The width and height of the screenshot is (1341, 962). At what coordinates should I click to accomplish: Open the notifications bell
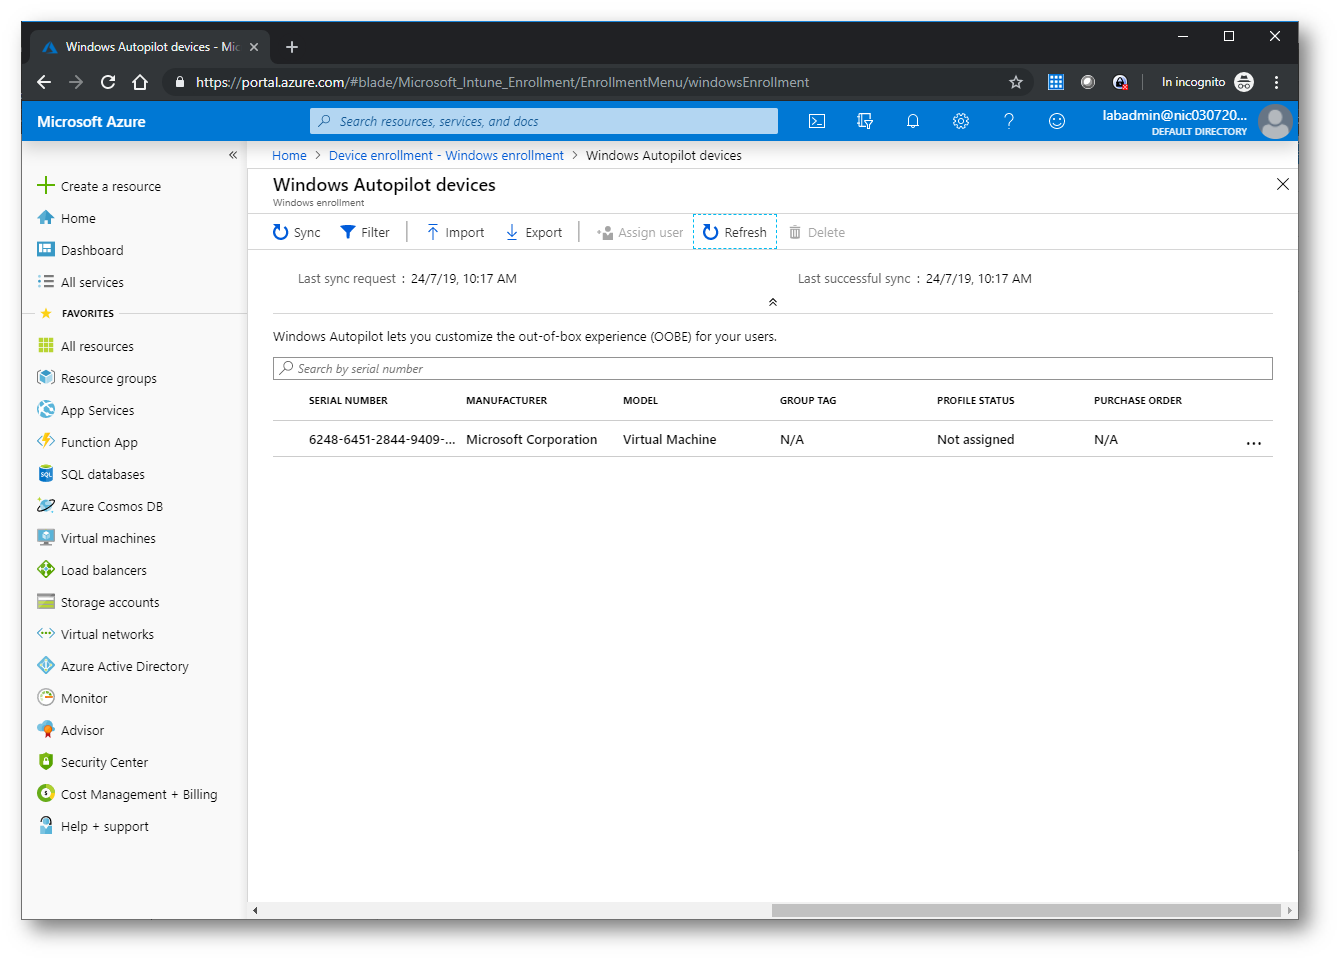pos(913,121)
